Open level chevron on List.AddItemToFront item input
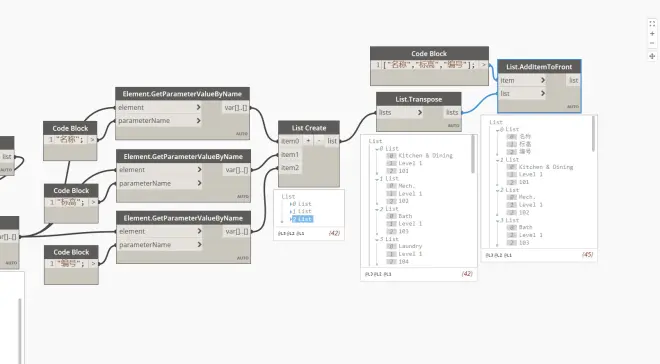The height and width of the screenshot is (364, 660). point(543,80)
